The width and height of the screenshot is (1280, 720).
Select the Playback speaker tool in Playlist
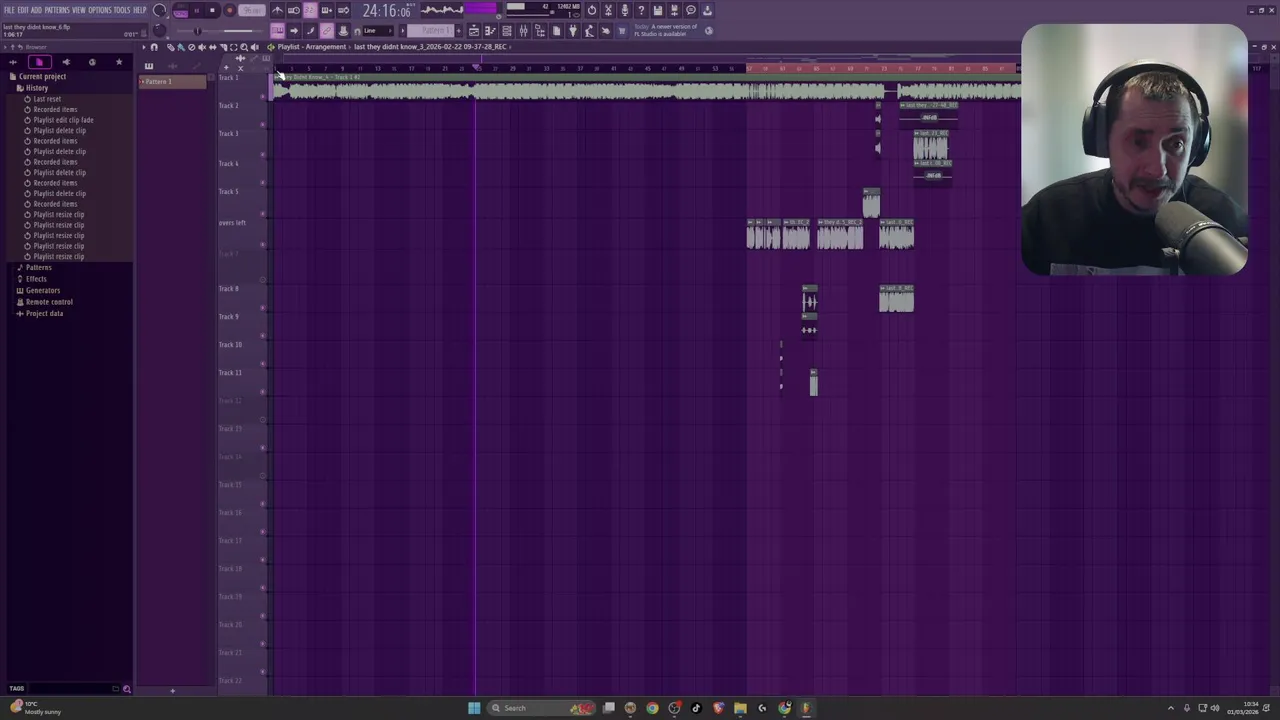coord(255,47)
